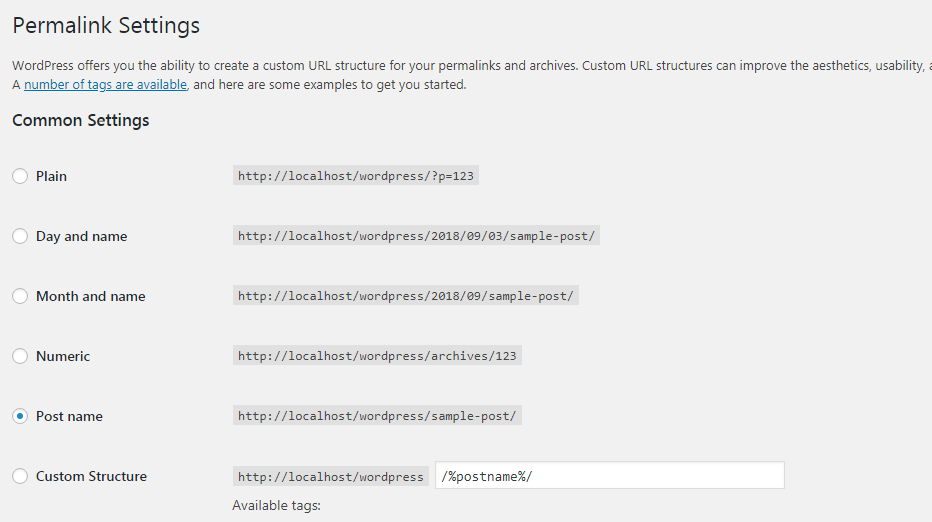Choose the Day and name radio option
Viewport: 932px width, 522px height.
click(x=20, y=236)
